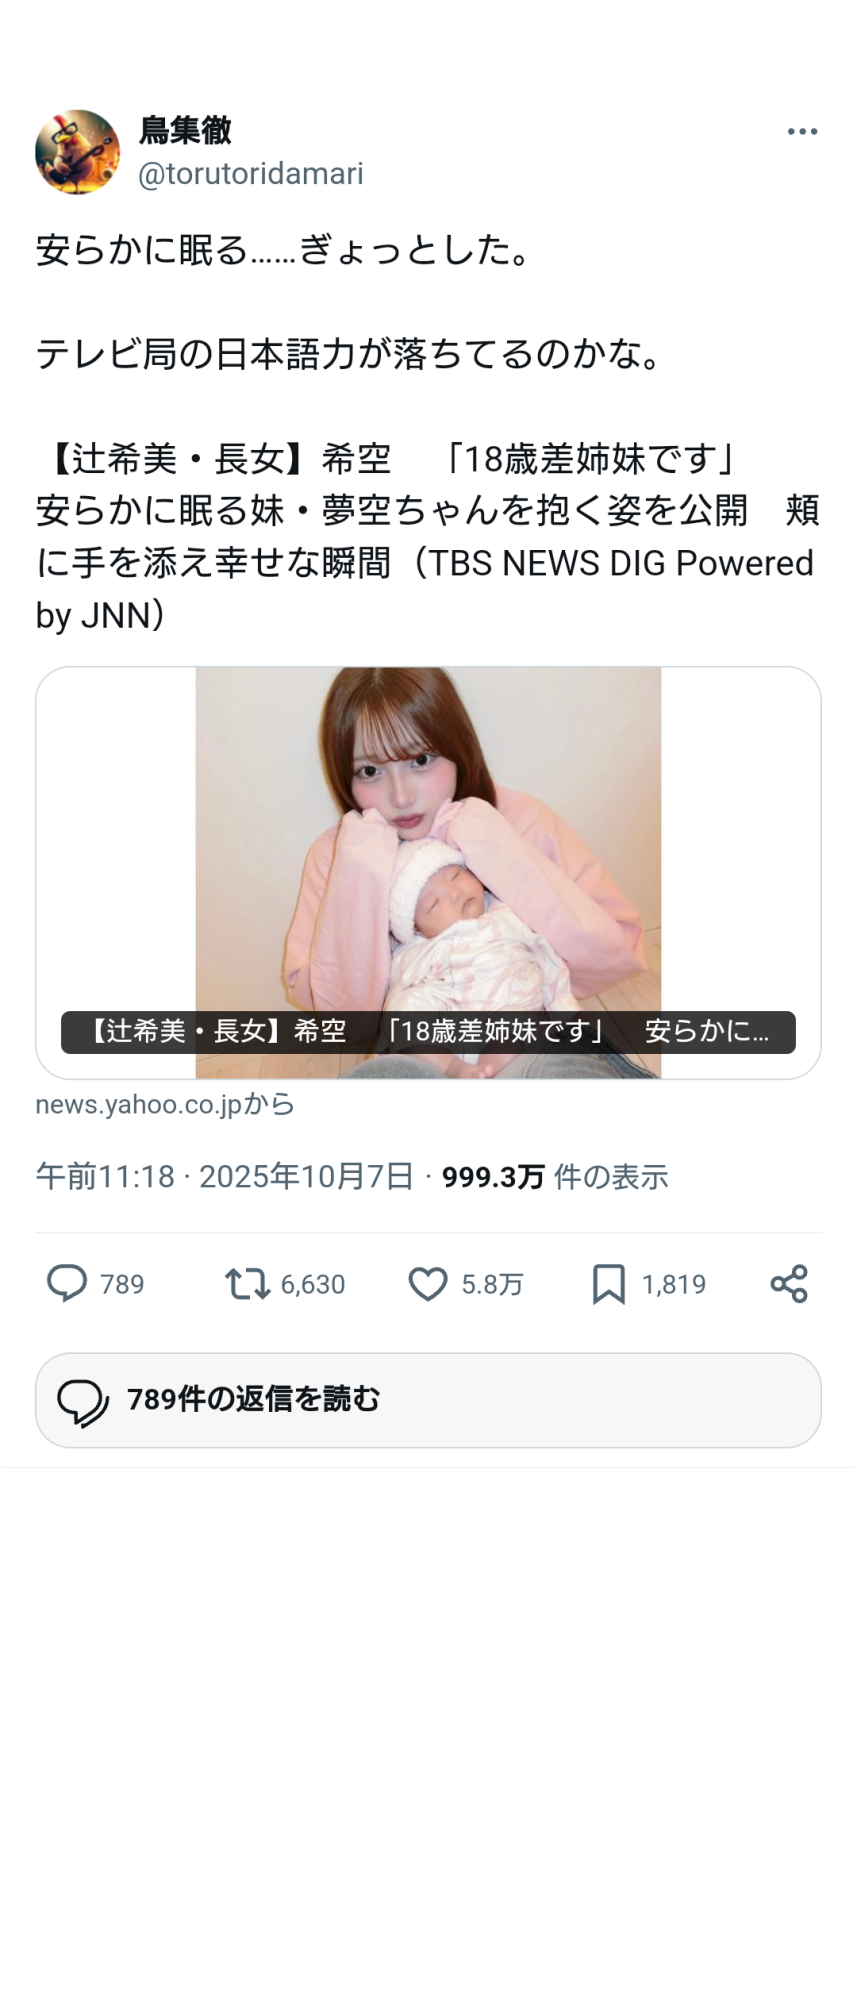
Task: Click the repost count 6,630
Action: [x=313, y=1284]
